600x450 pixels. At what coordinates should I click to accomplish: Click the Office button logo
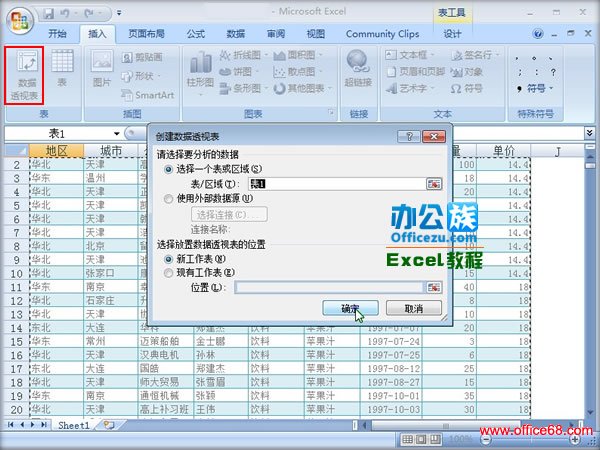click(20, 20)
